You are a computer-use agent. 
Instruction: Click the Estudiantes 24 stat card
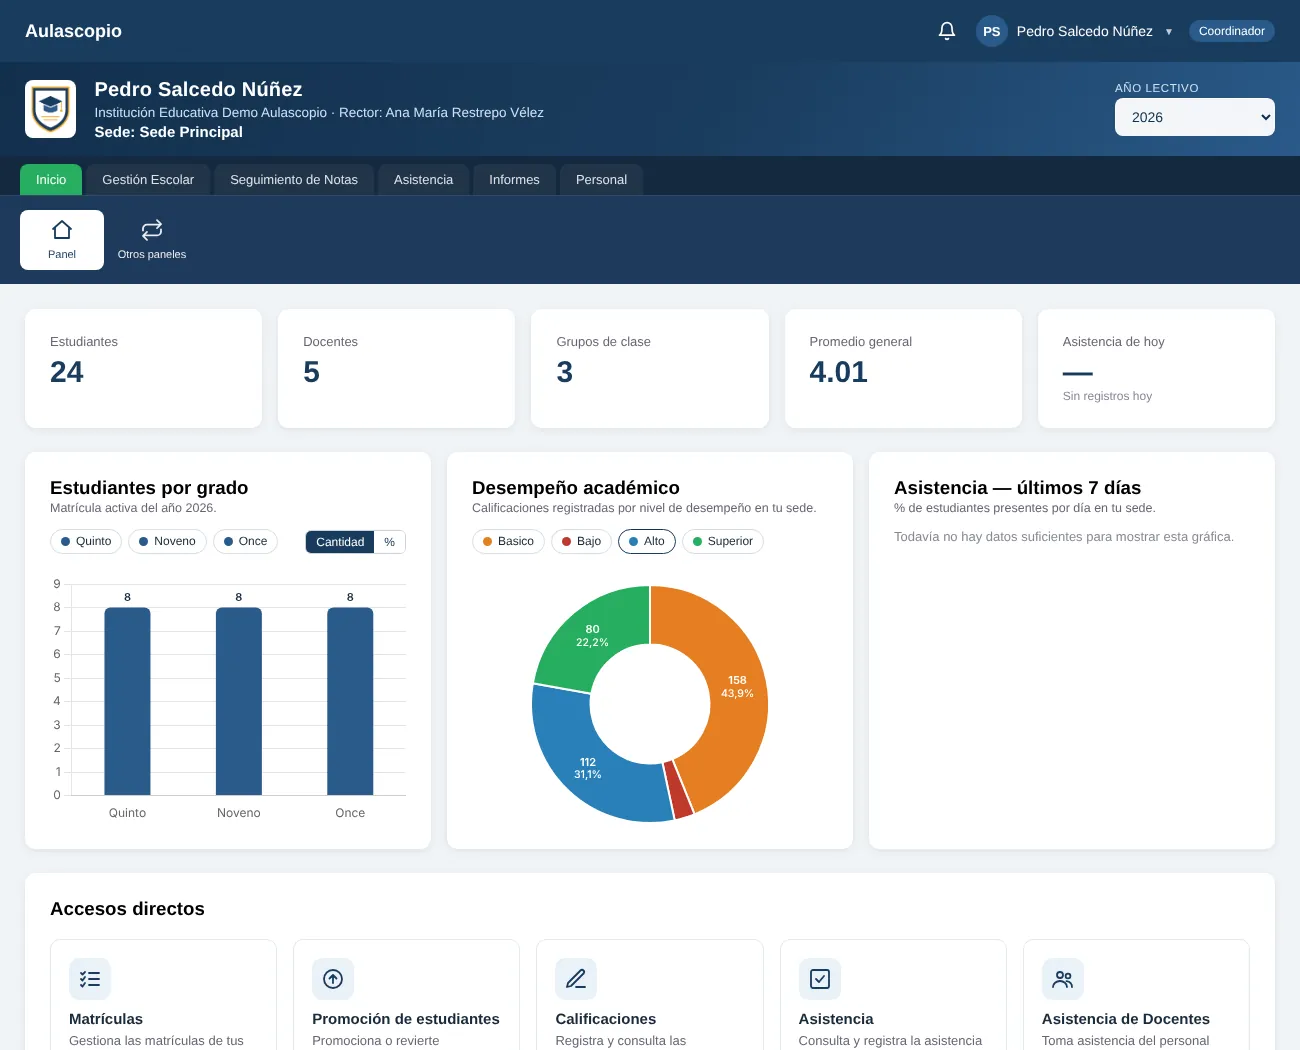point(143,368)
